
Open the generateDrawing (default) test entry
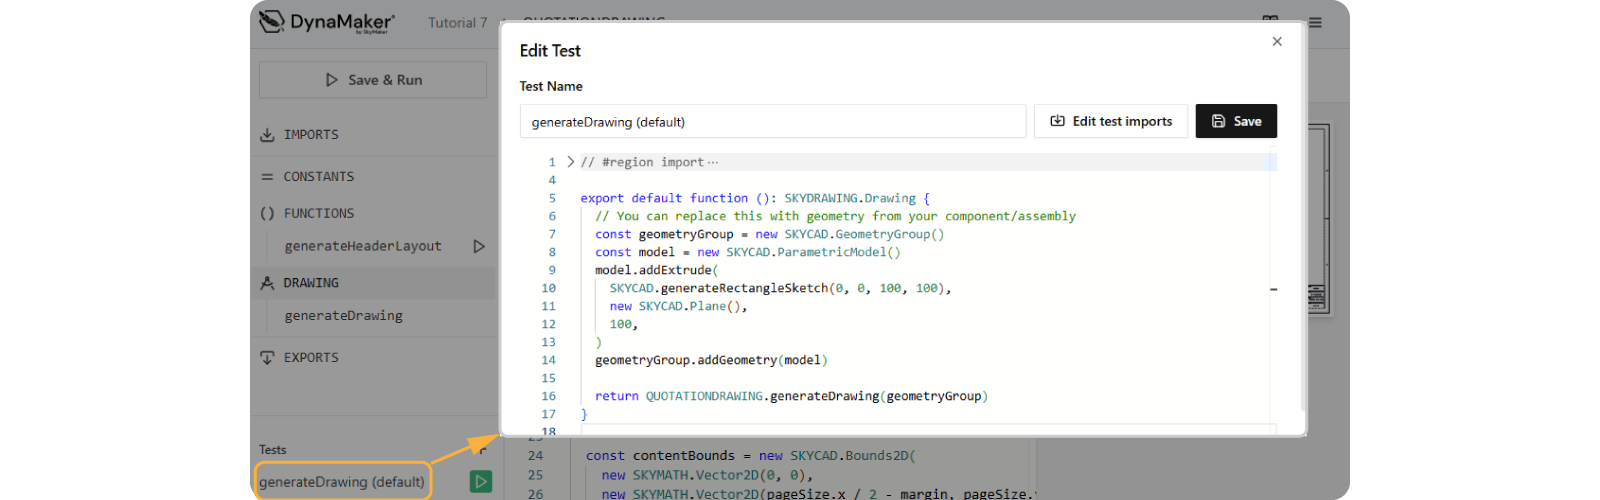342,482
